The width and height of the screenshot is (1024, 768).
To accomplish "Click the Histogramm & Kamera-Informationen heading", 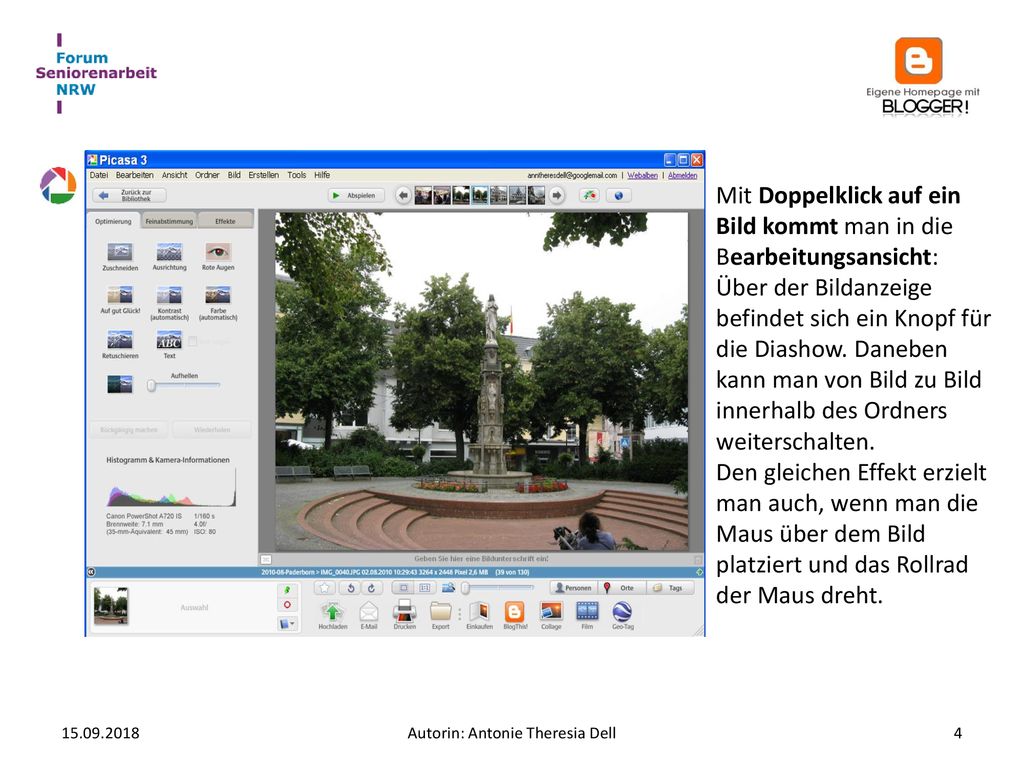I will (168, 460).
